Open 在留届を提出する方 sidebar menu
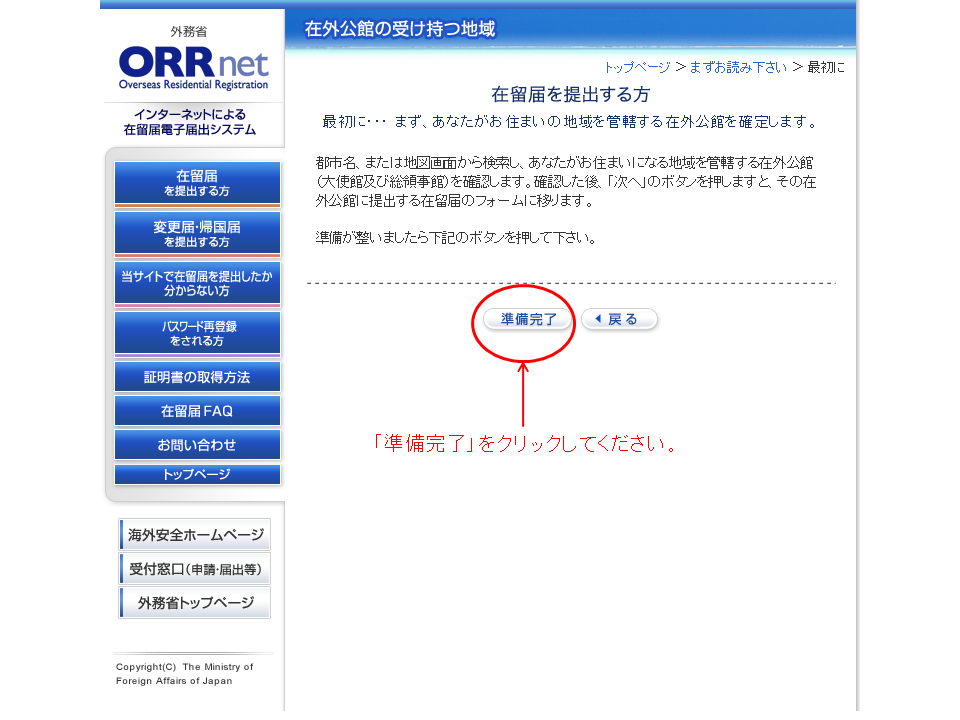Image resolution: width=960 pixels, height=720 pixels. [197, 183]
